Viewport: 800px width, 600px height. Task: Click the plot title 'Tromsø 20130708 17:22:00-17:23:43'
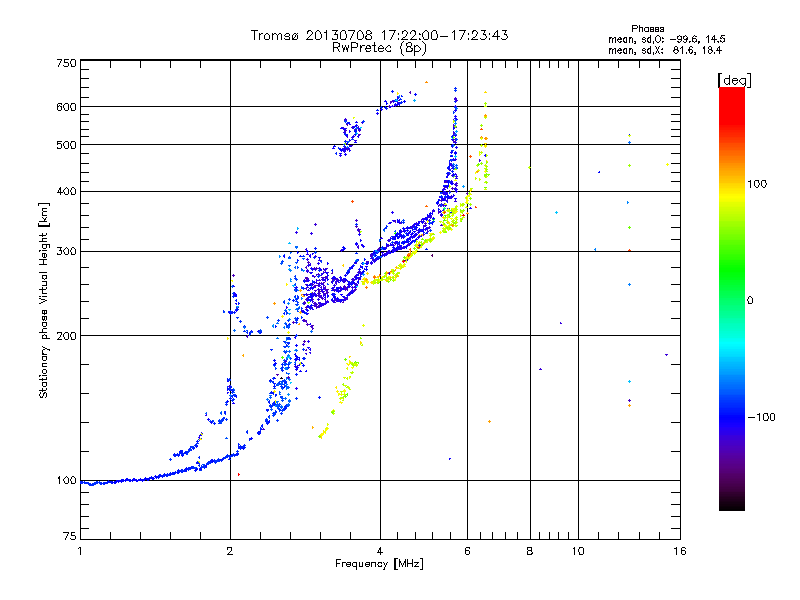coord(379,35)
